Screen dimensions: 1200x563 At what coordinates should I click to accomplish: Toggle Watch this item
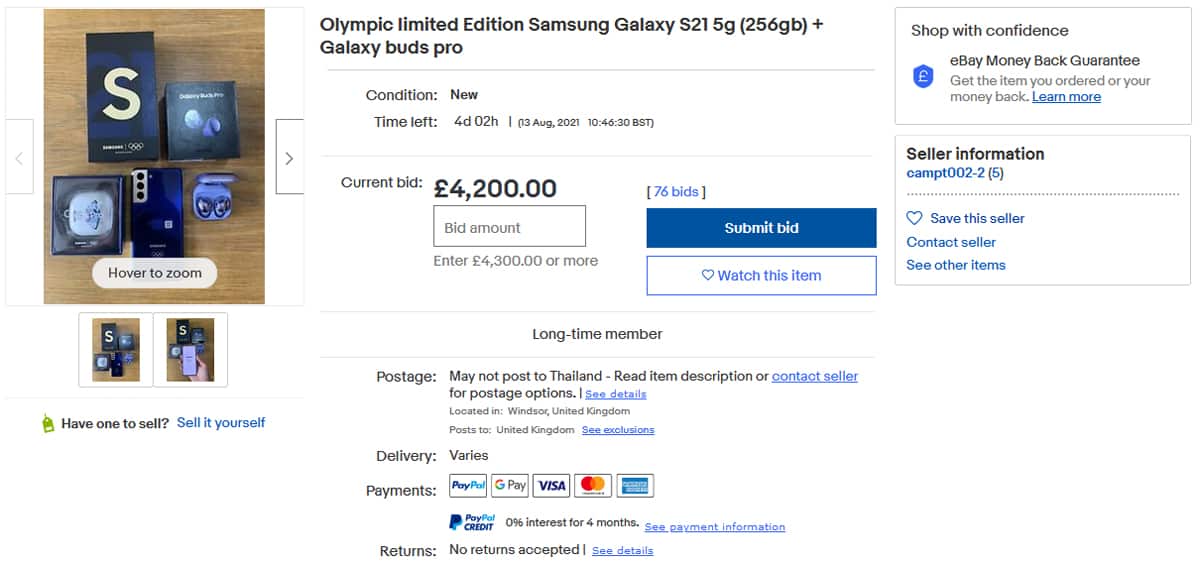pos(761,276)
